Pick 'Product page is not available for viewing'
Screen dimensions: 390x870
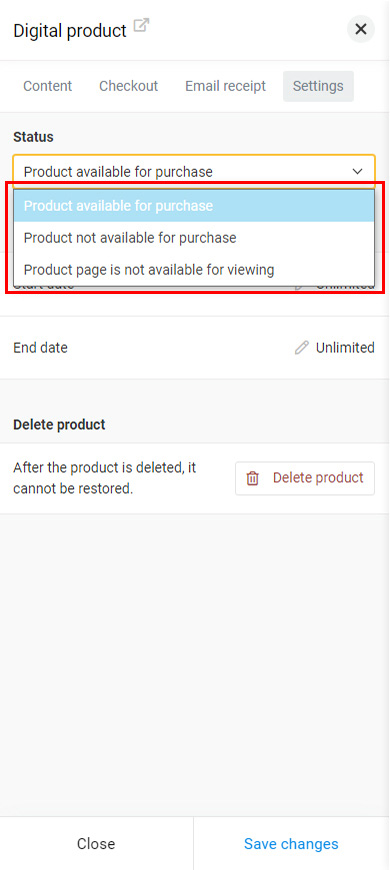pyautogui.click(x=194, y=270)
